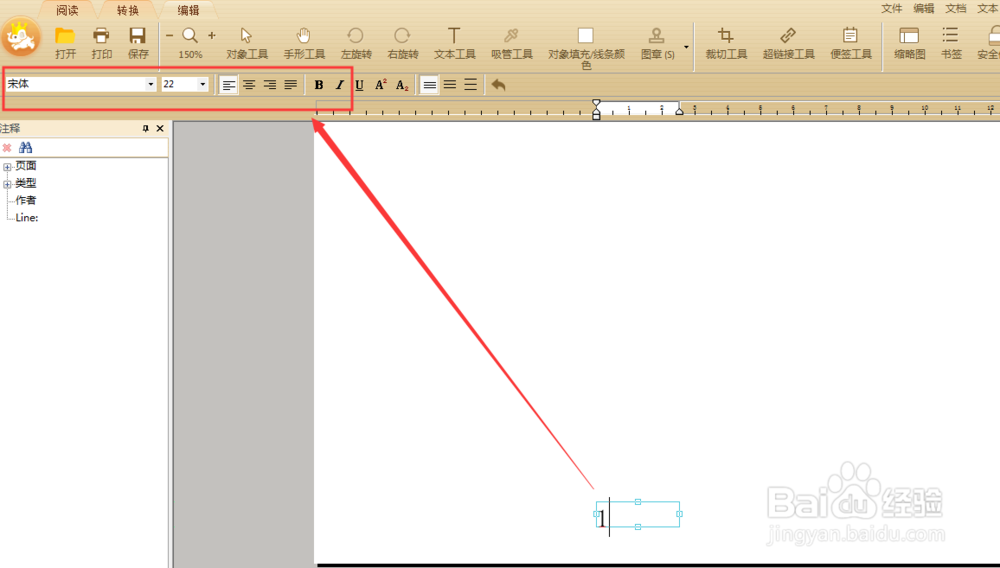The height and width of the screenshot is (568, 1000).
Task: Click the magnifier zoom icon
Action: (190, 36)
